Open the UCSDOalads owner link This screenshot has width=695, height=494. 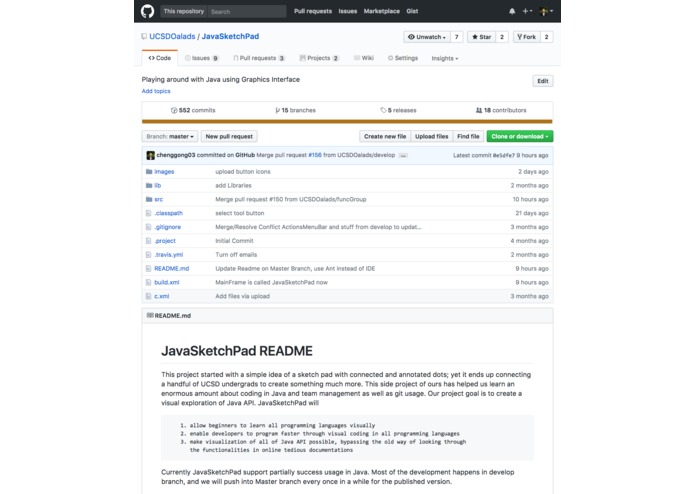tap(172, 36)
